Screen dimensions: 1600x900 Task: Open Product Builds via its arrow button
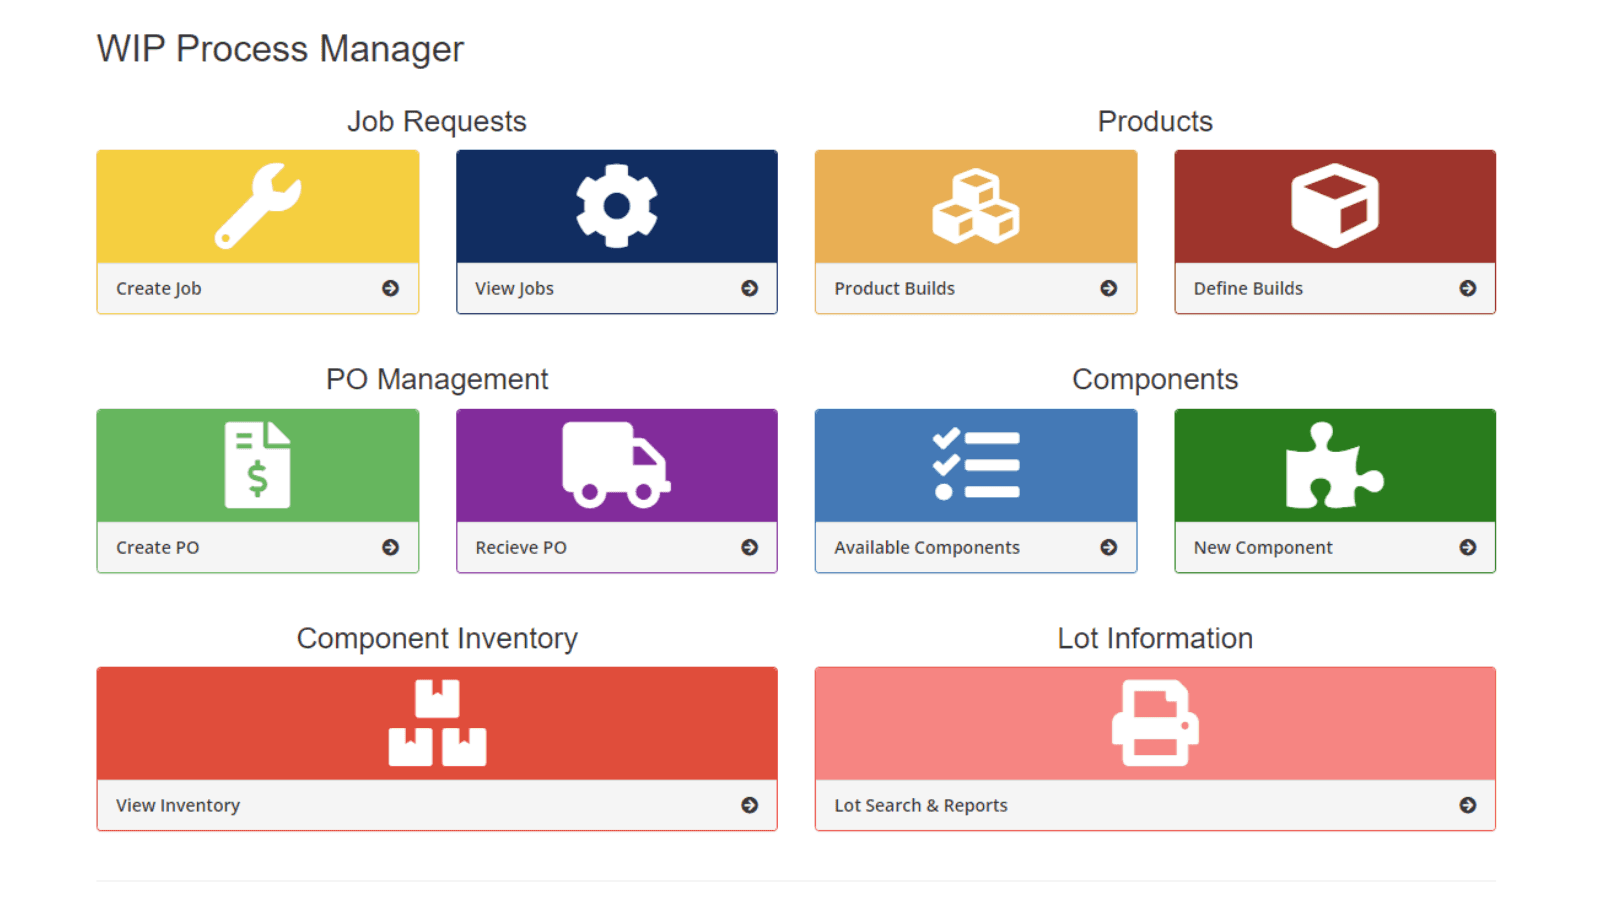(x=1108, y=288)
